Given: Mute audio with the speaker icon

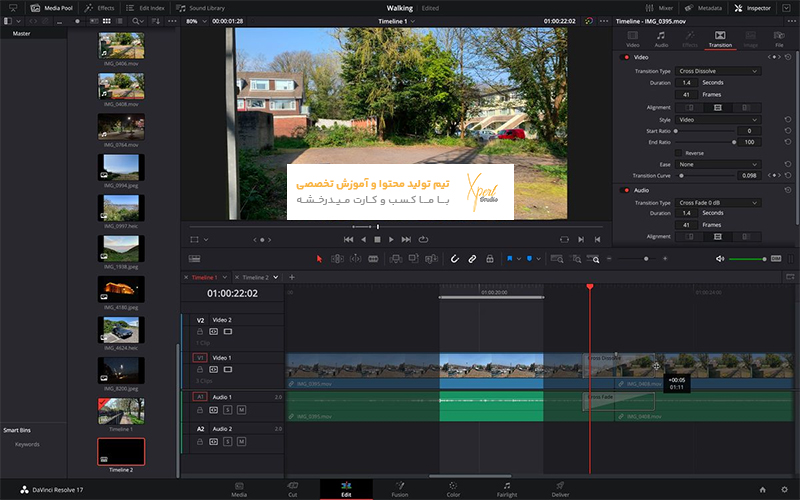Looking at the screenshot, I should [x=720, y=259].
